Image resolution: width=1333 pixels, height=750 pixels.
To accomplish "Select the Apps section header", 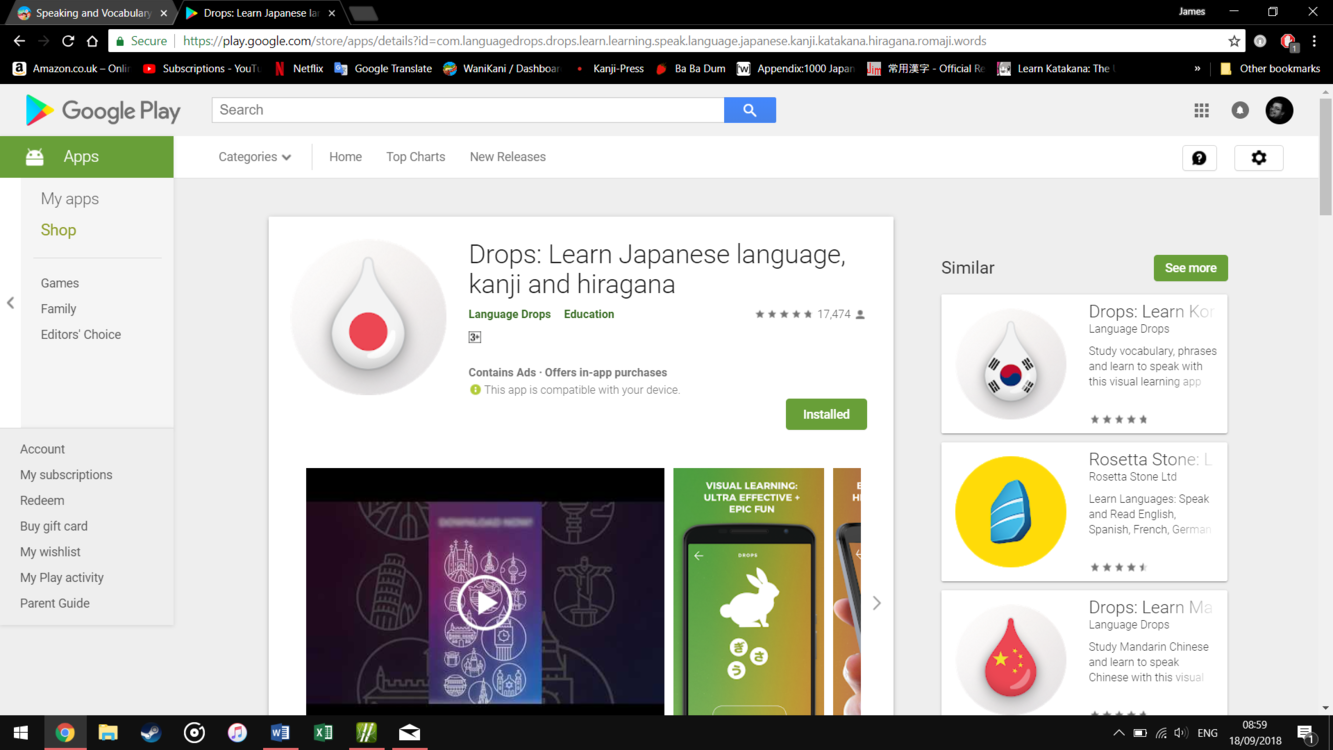I will pyautogui.click(x=87, y=157).
